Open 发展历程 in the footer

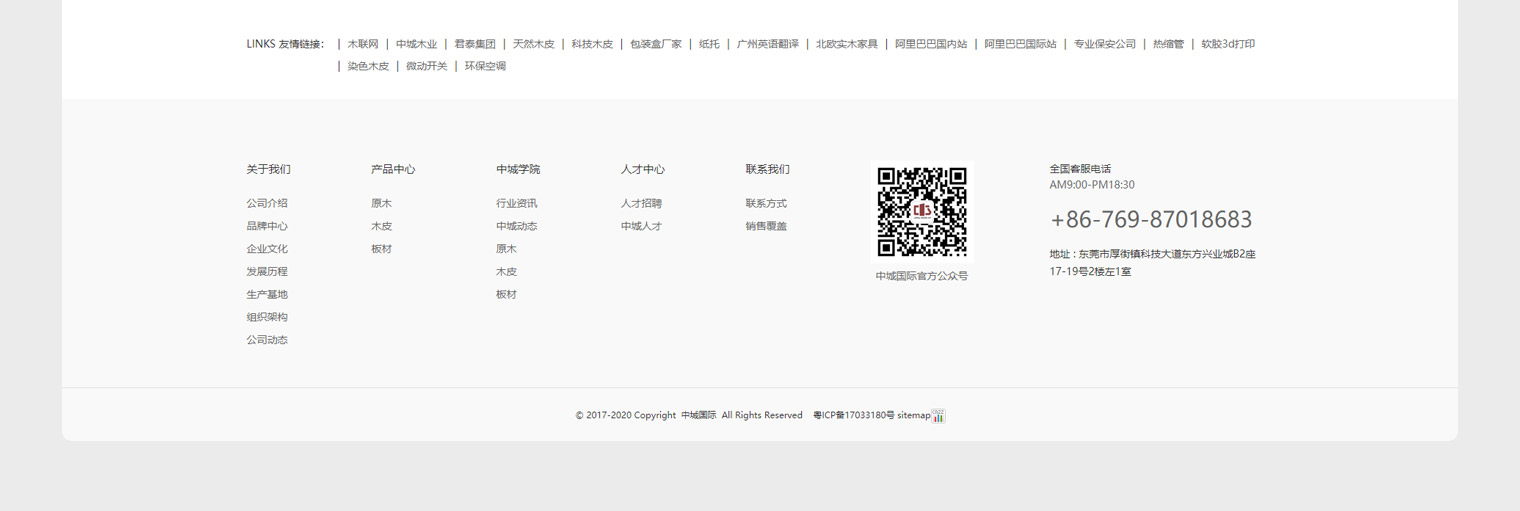click(267, 272)
